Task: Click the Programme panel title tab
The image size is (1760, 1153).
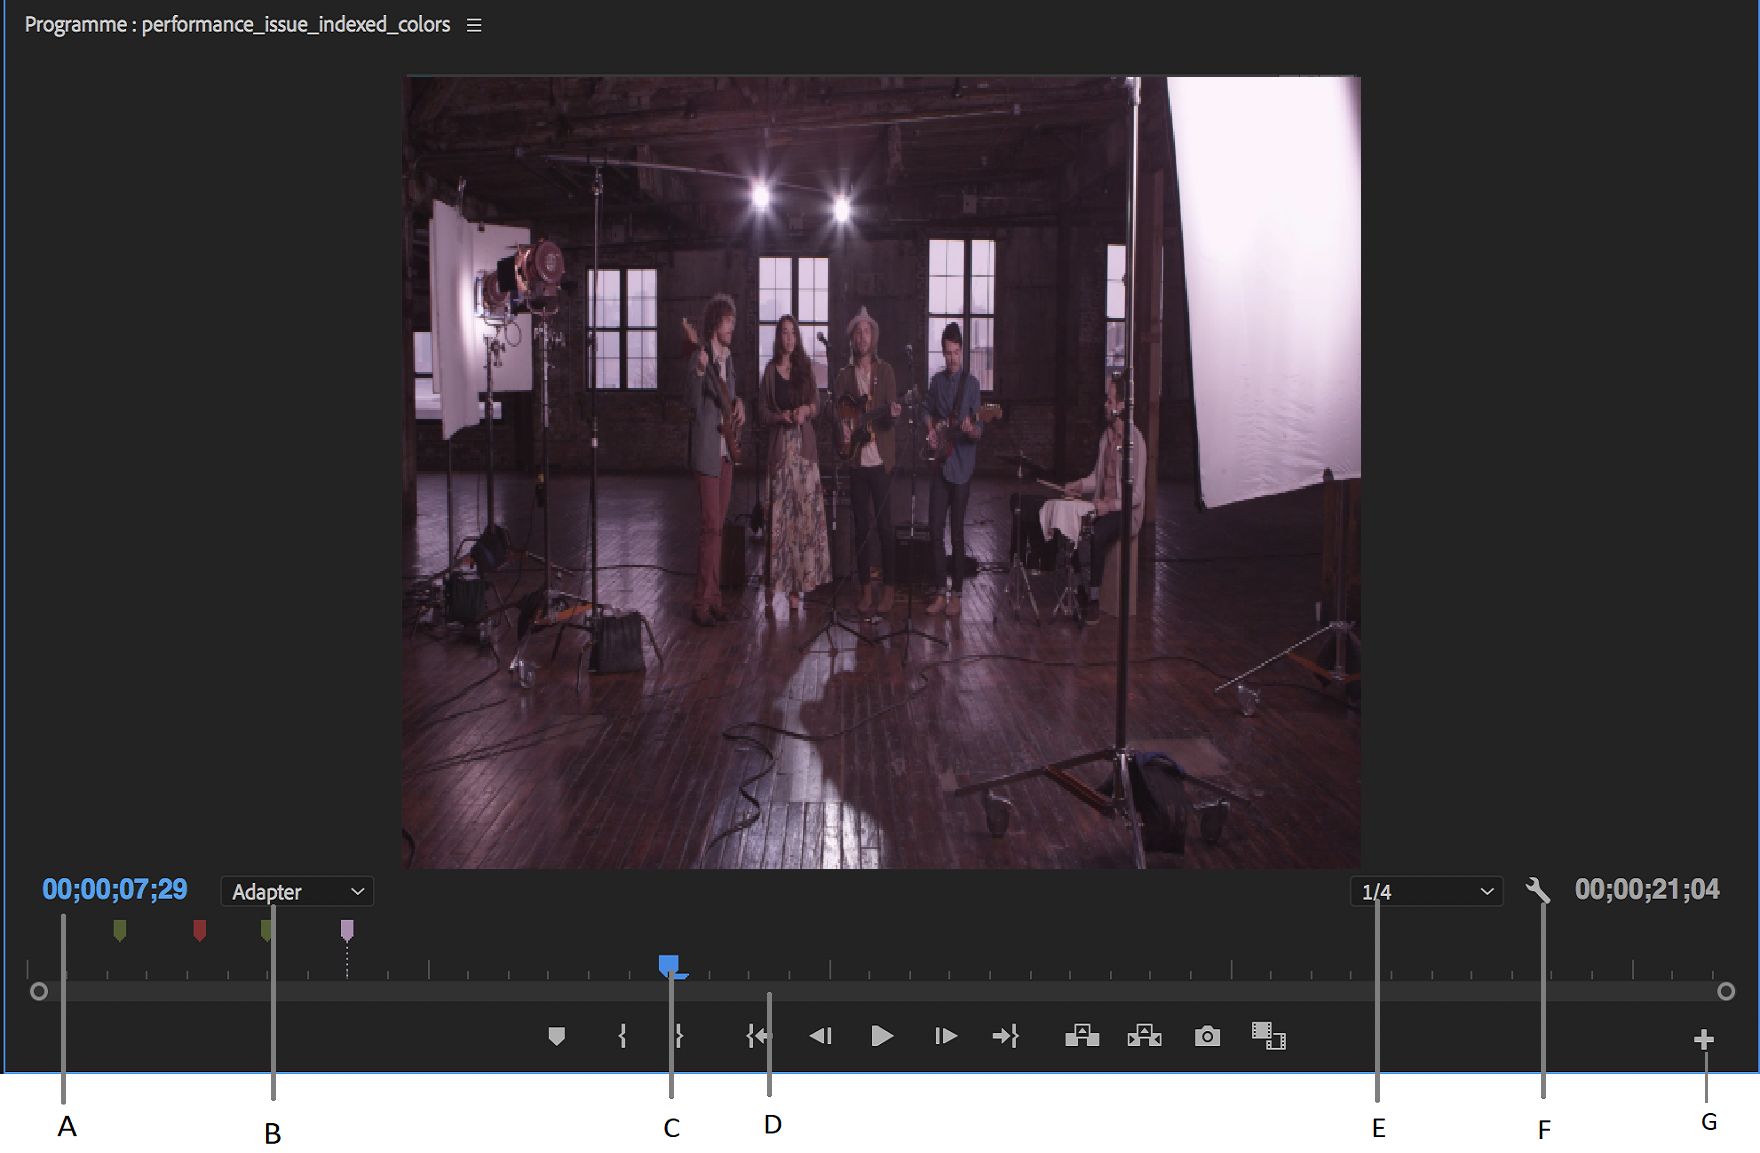Action: (237, 24)
